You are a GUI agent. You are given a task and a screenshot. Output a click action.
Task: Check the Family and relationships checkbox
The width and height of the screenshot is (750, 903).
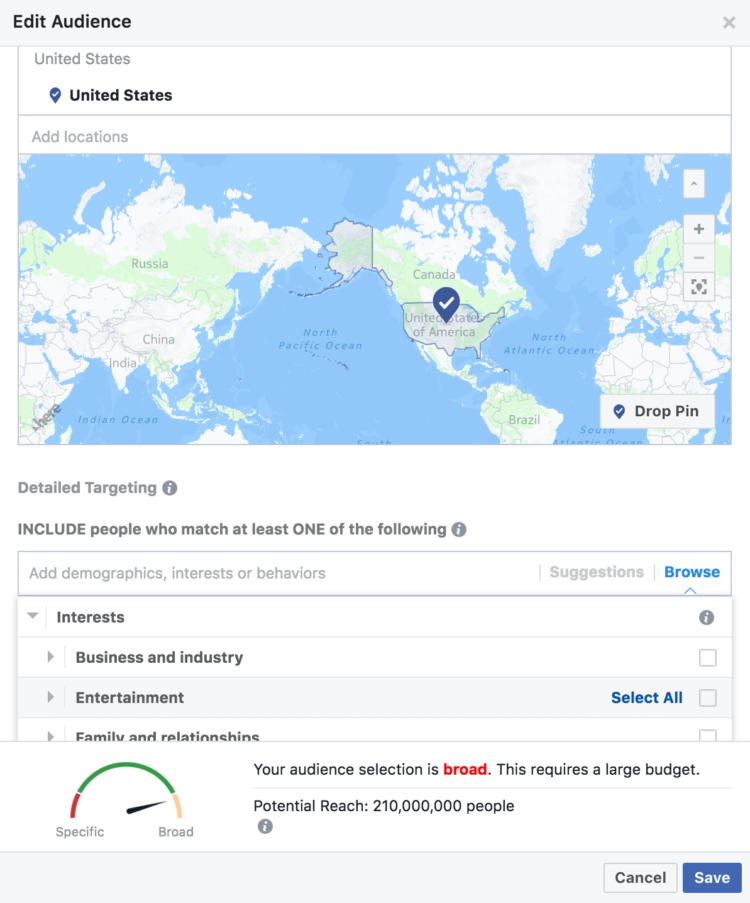point(707,735)
